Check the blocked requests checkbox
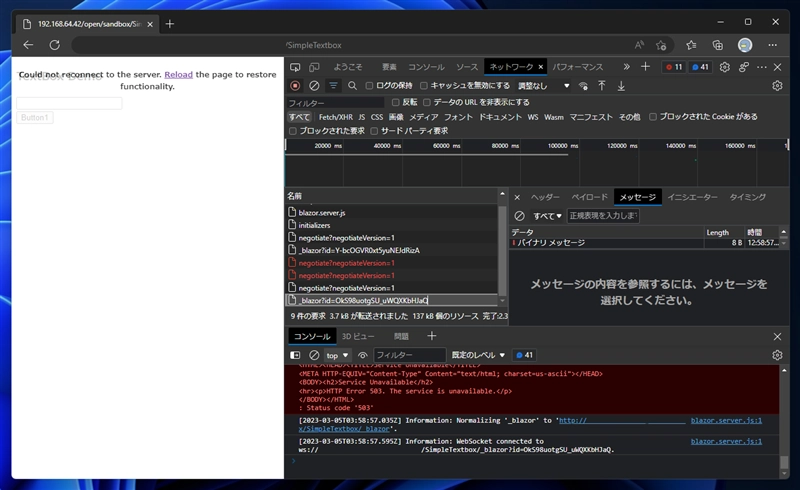This screenshot has height=490, width=800. tap(293, 131)
